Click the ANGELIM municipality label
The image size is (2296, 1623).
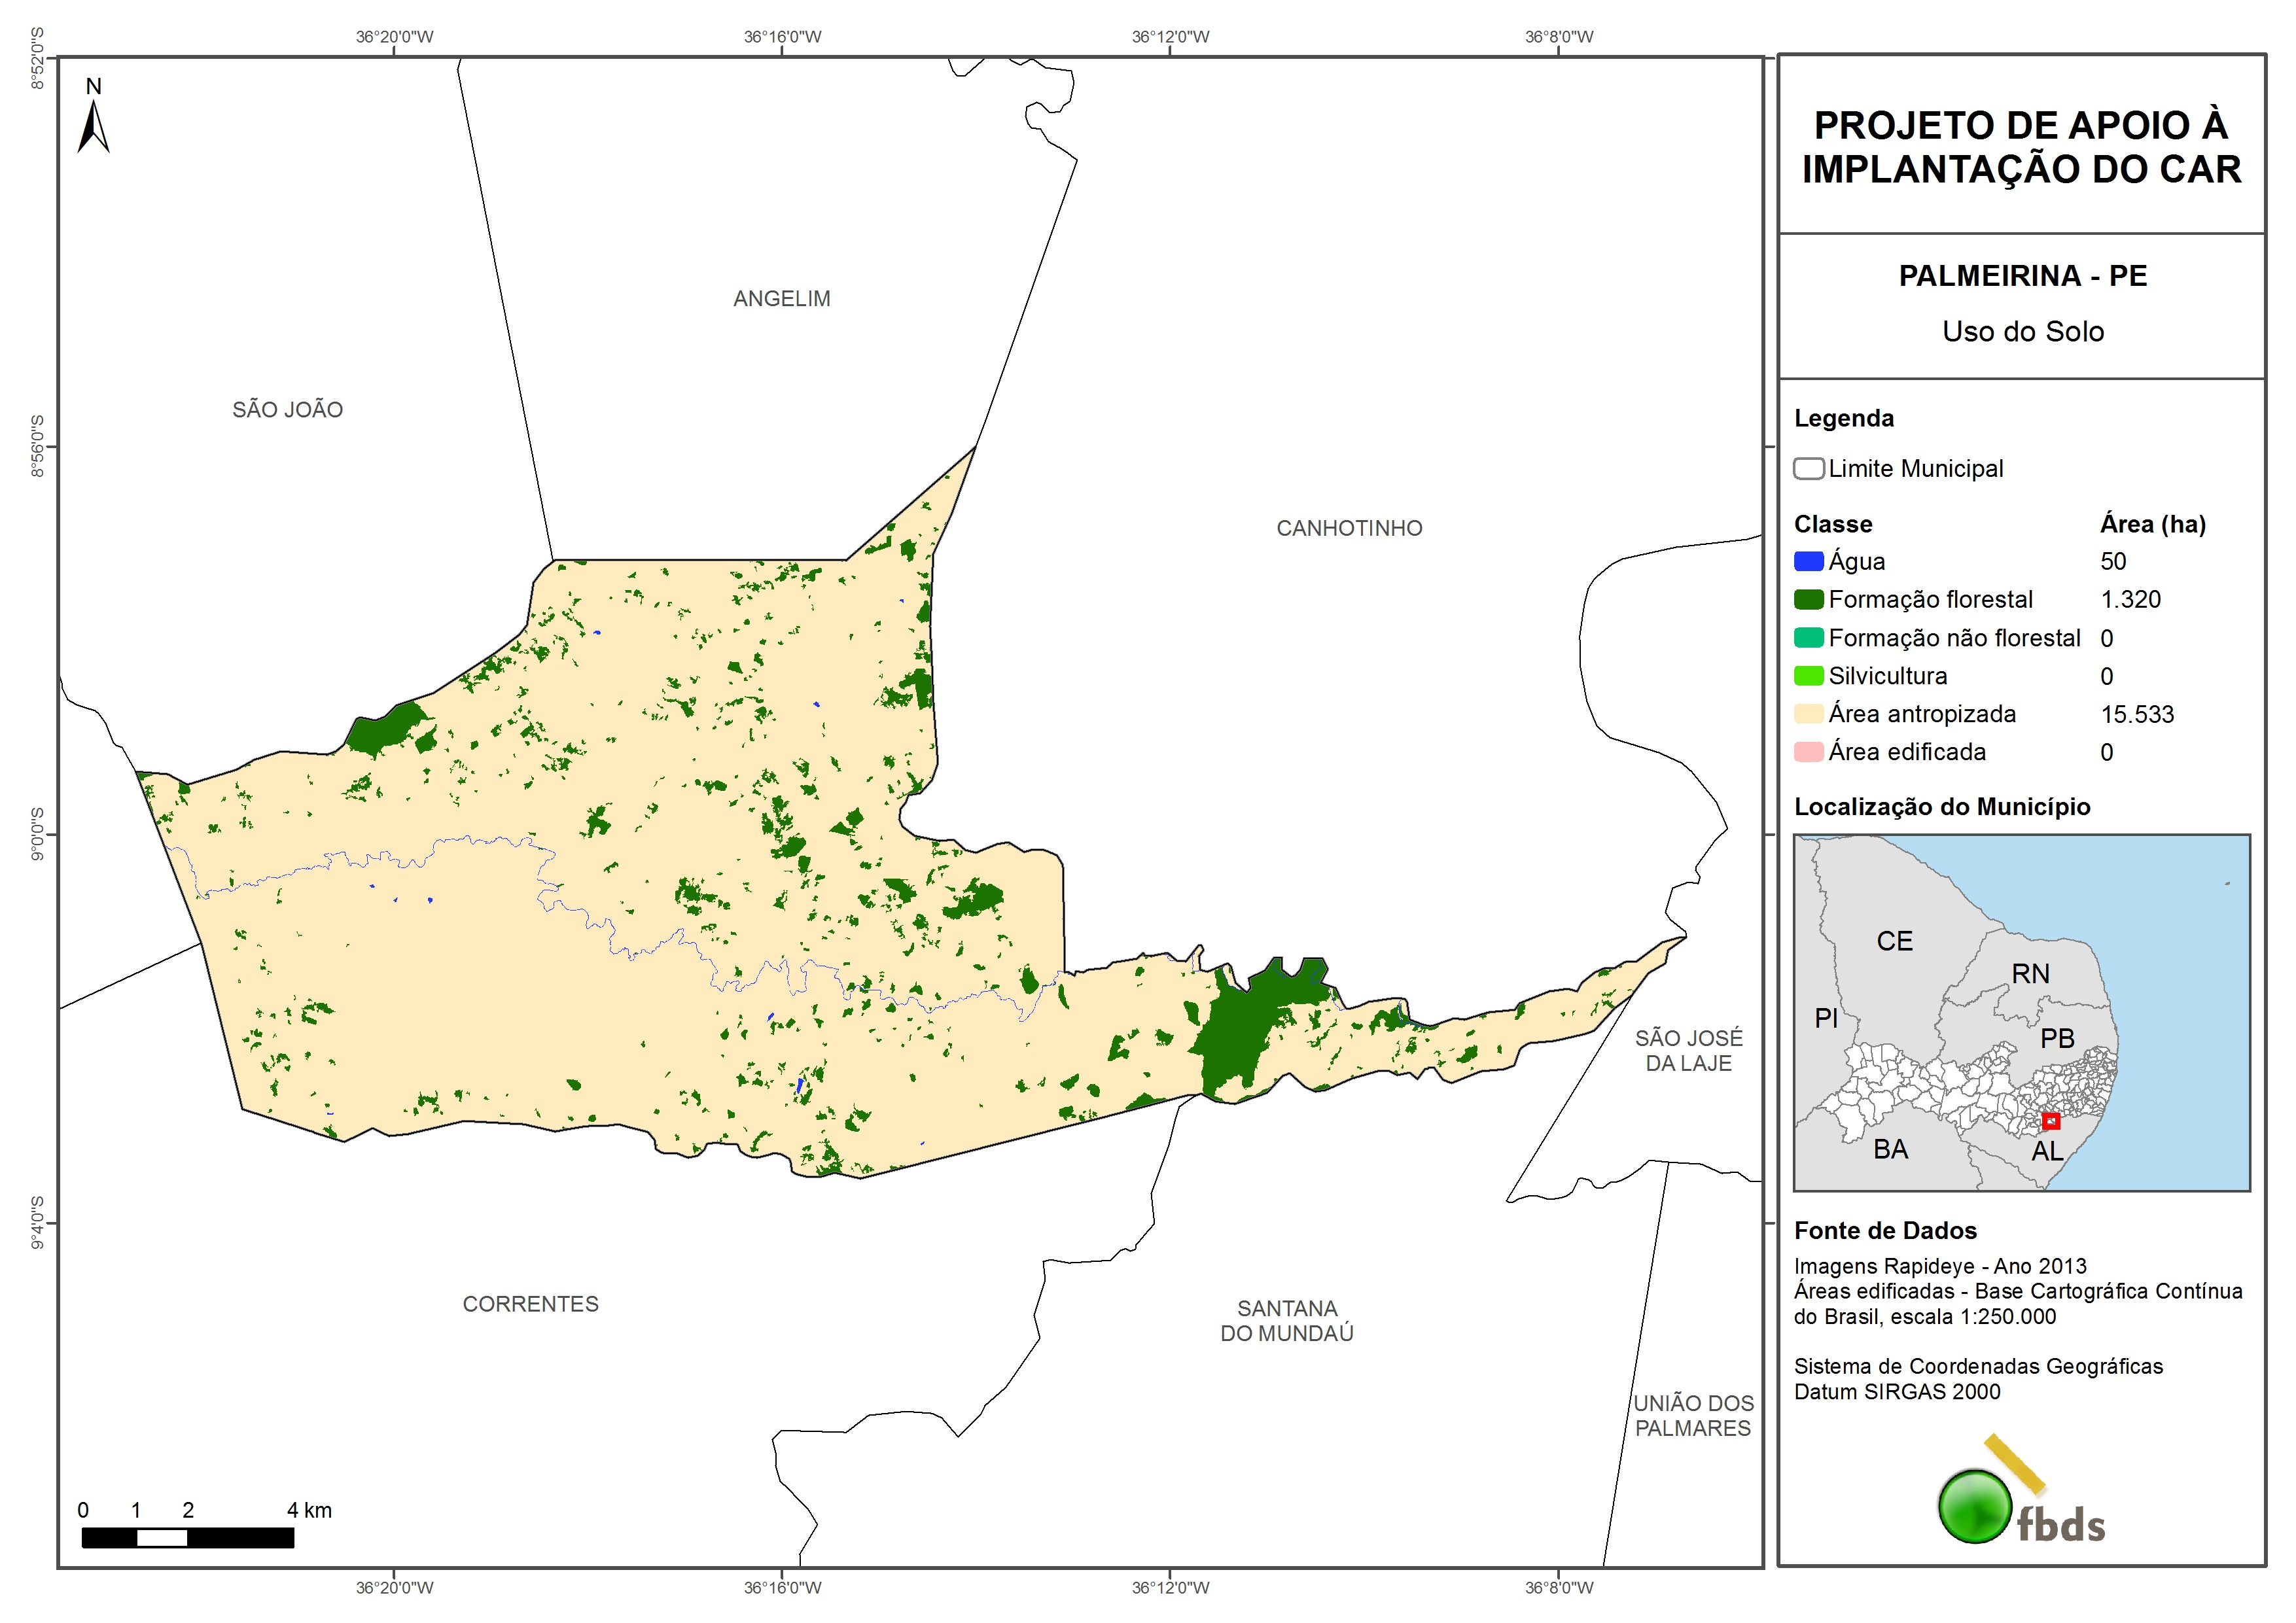point(781,299)
